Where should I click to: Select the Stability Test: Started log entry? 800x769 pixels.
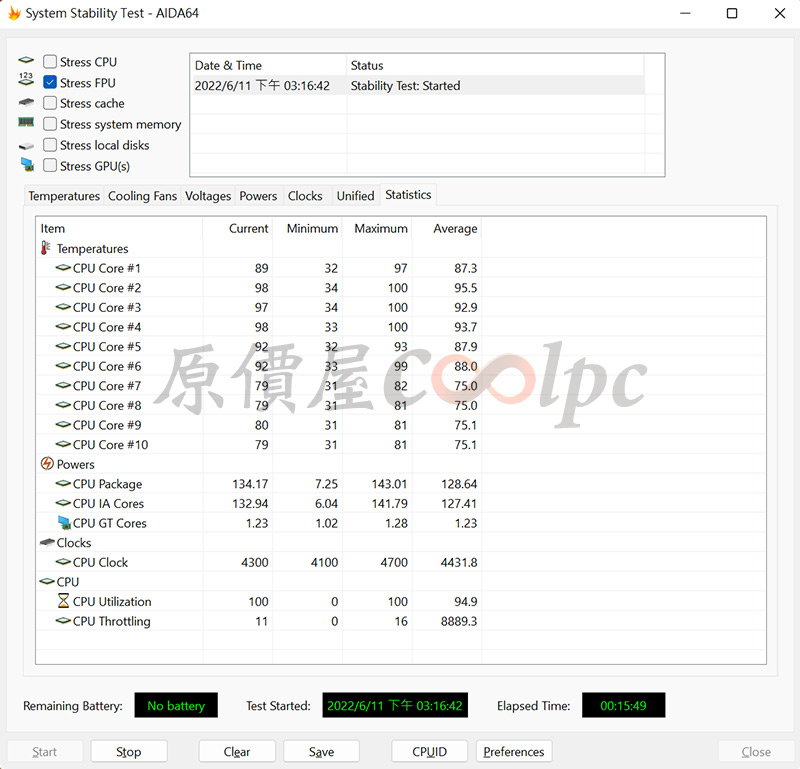(405, 86)
